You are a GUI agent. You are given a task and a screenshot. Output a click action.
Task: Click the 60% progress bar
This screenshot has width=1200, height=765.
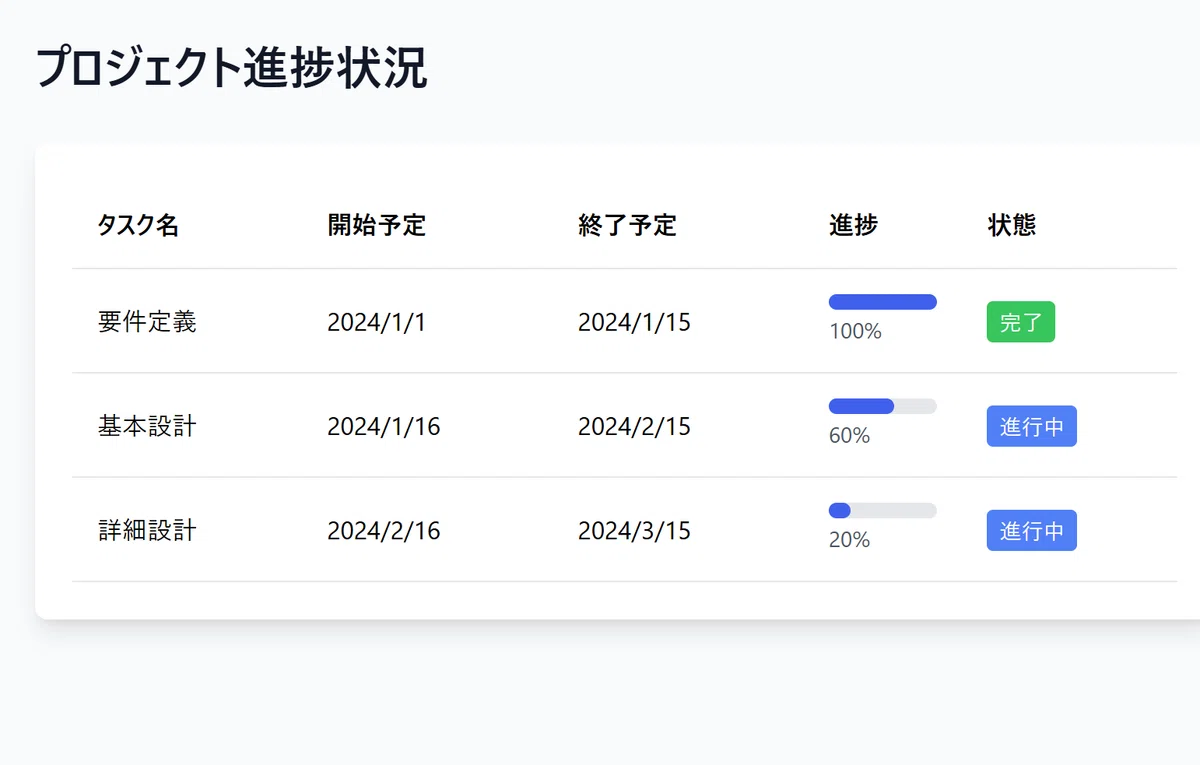coord(883,406)
